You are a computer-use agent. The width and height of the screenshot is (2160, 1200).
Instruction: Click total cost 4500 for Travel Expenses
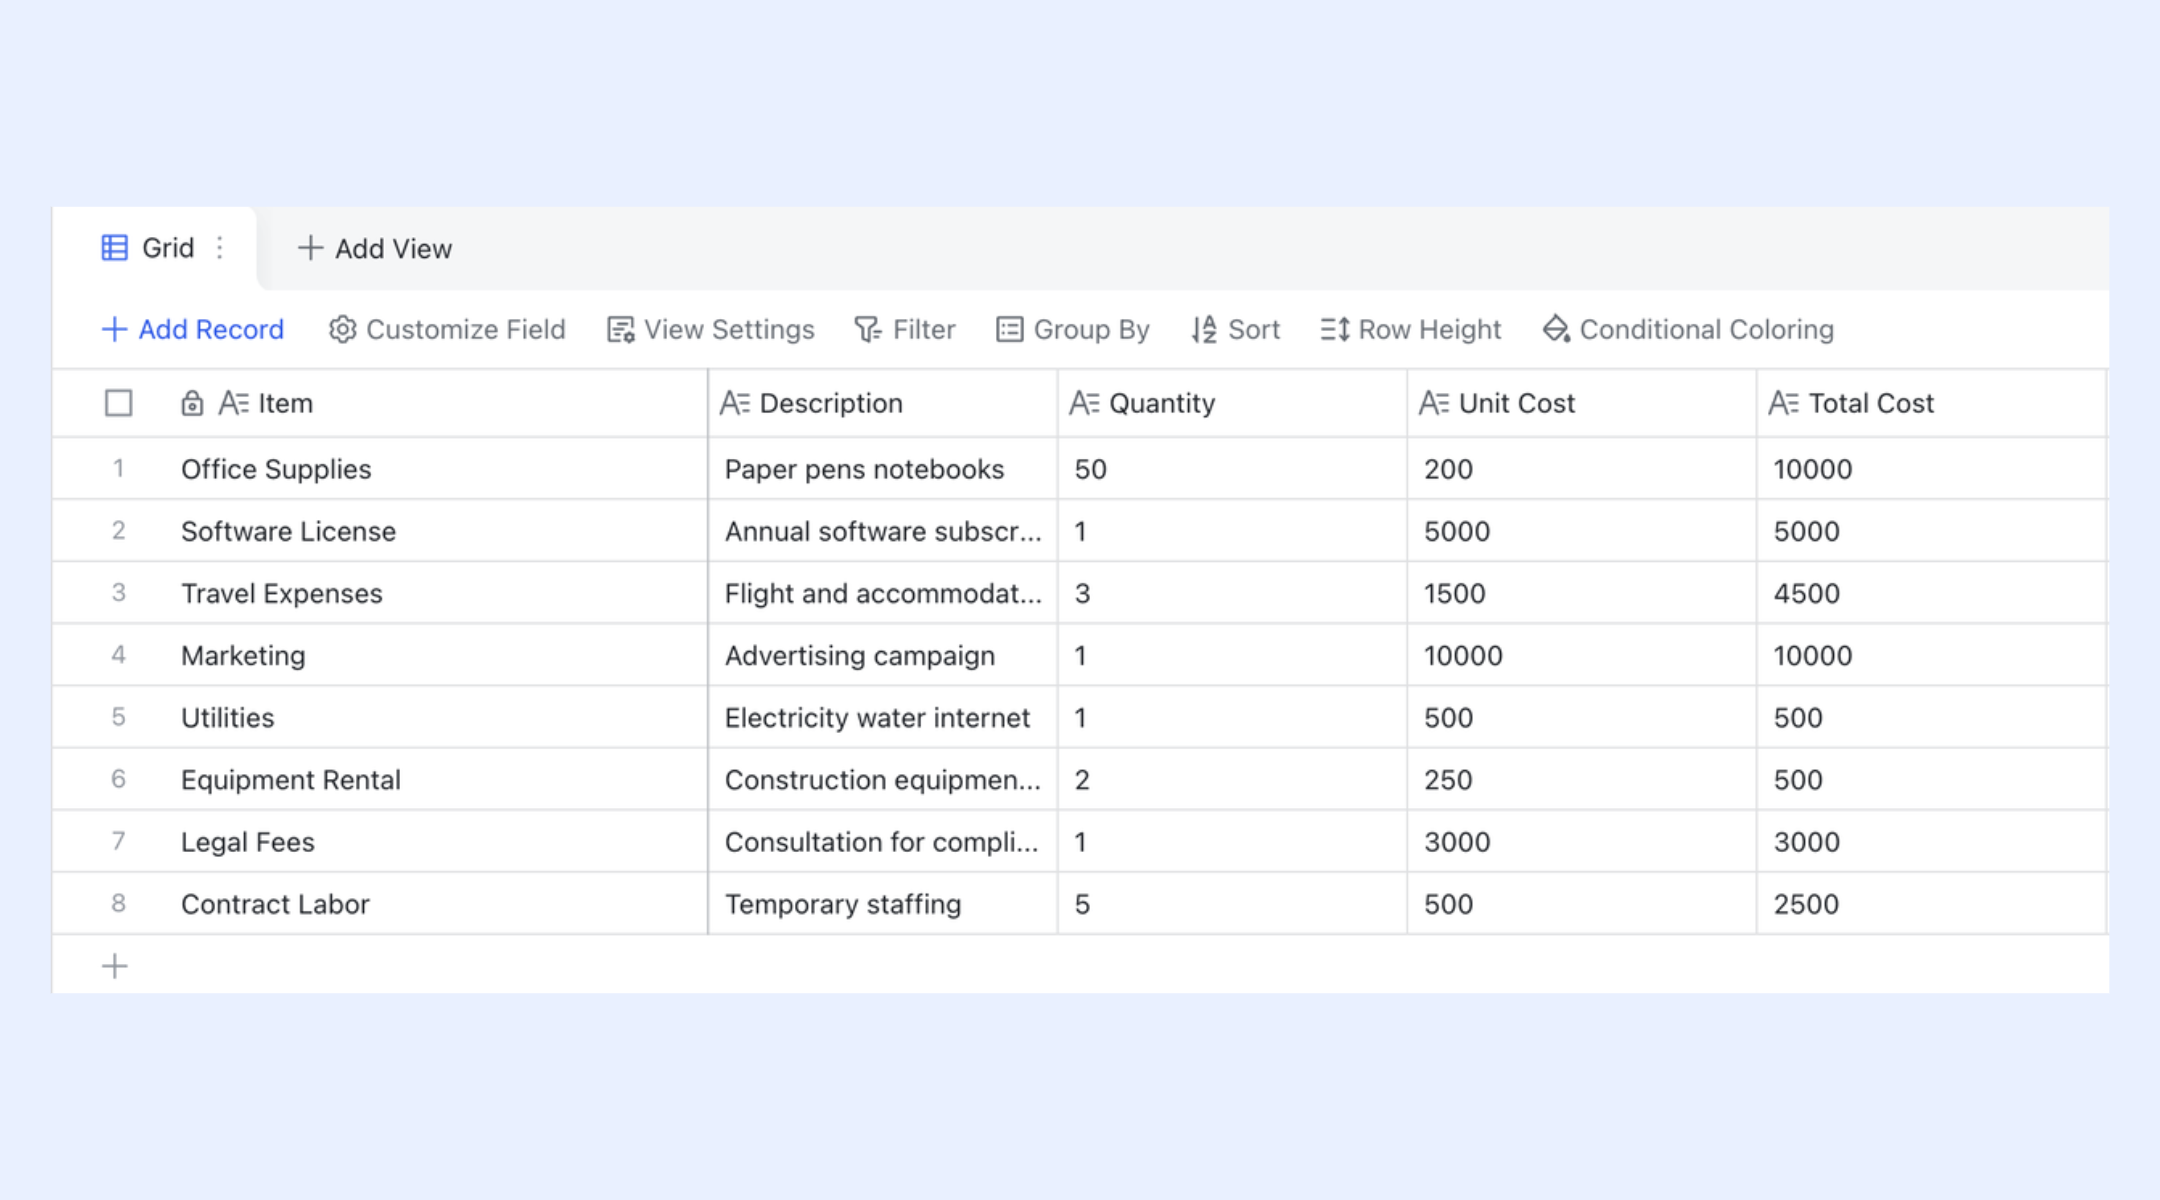pyautogui.click(x=1931, y=593)
